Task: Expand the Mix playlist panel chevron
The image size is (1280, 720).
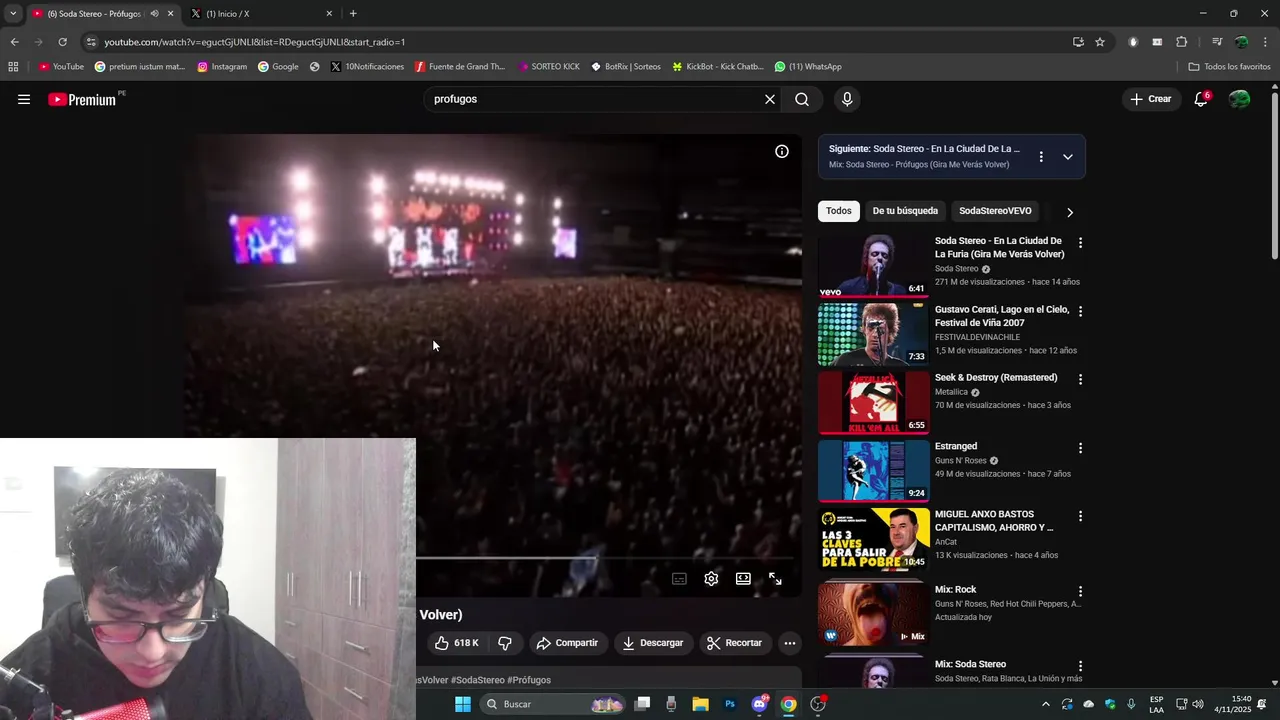Action: [x=1068, y=157]
